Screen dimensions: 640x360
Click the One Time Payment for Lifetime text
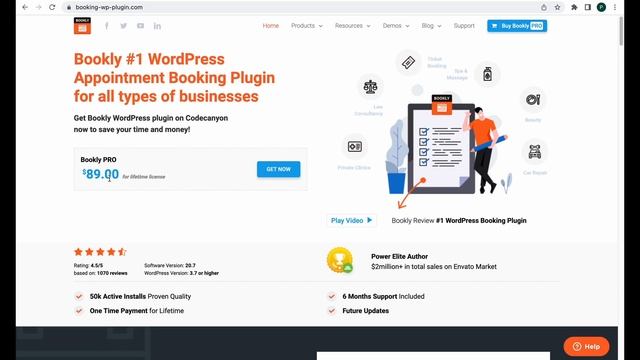click(x=137, y=311)
